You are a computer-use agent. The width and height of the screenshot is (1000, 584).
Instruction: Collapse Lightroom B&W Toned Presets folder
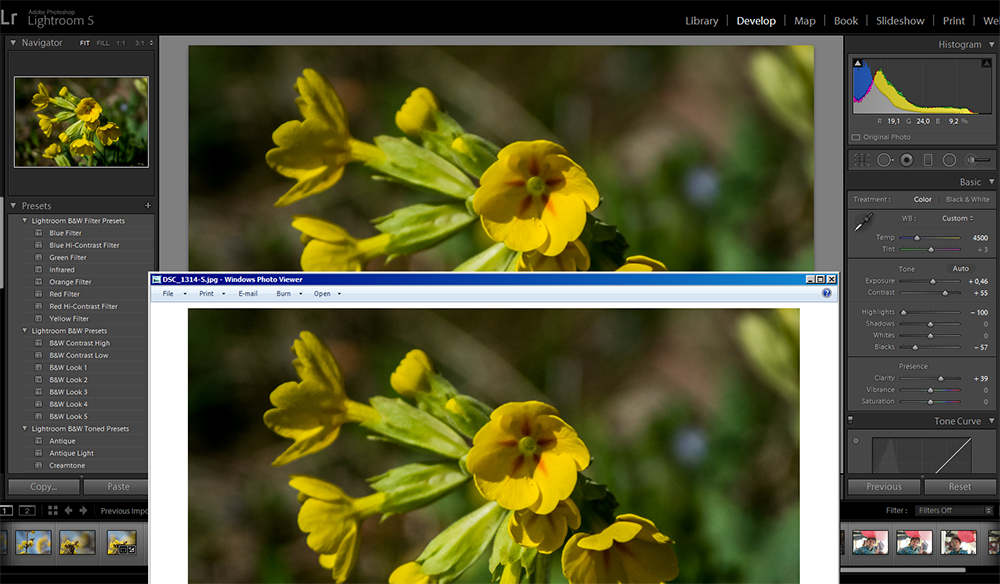[25, 428]
